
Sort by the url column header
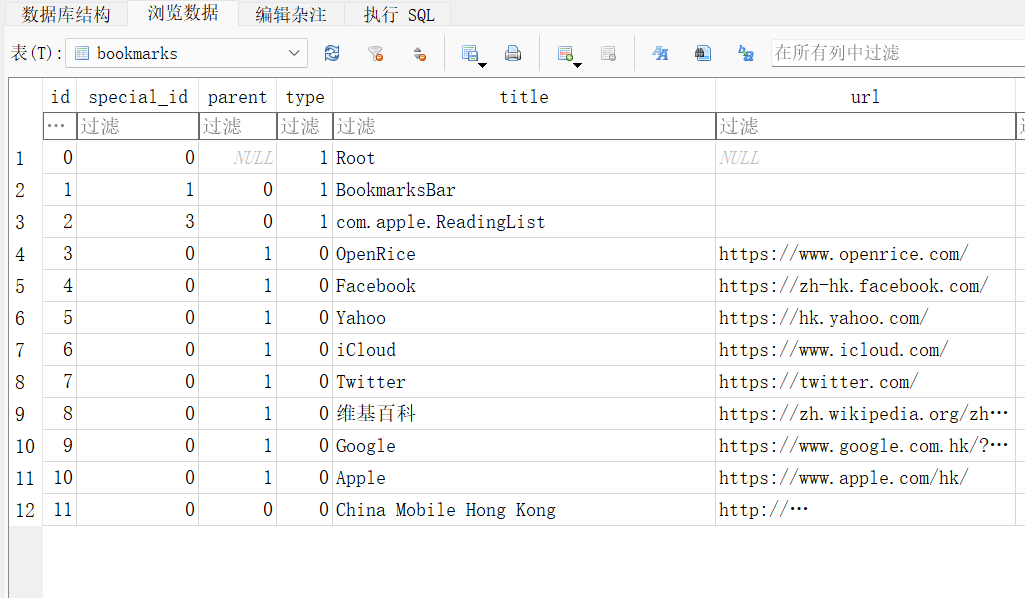tap(865, 97)
